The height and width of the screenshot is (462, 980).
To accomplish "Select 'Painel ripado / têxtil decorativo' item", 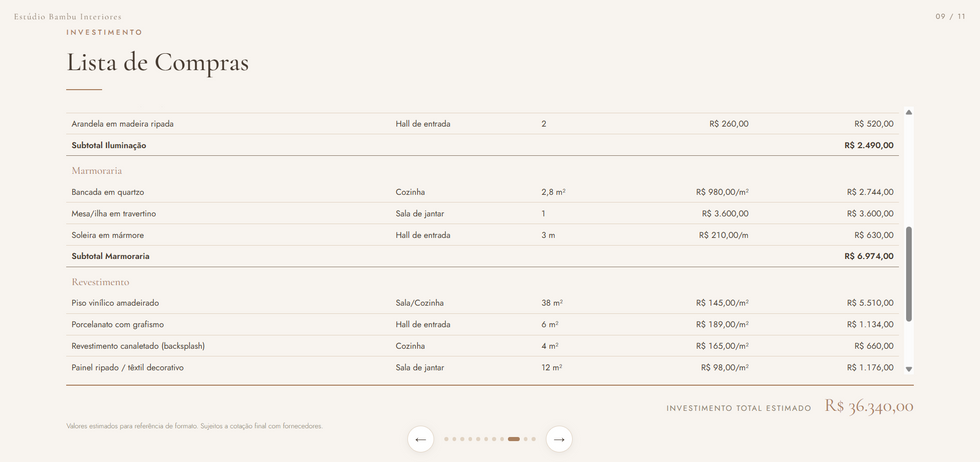I will click(128, 368).
